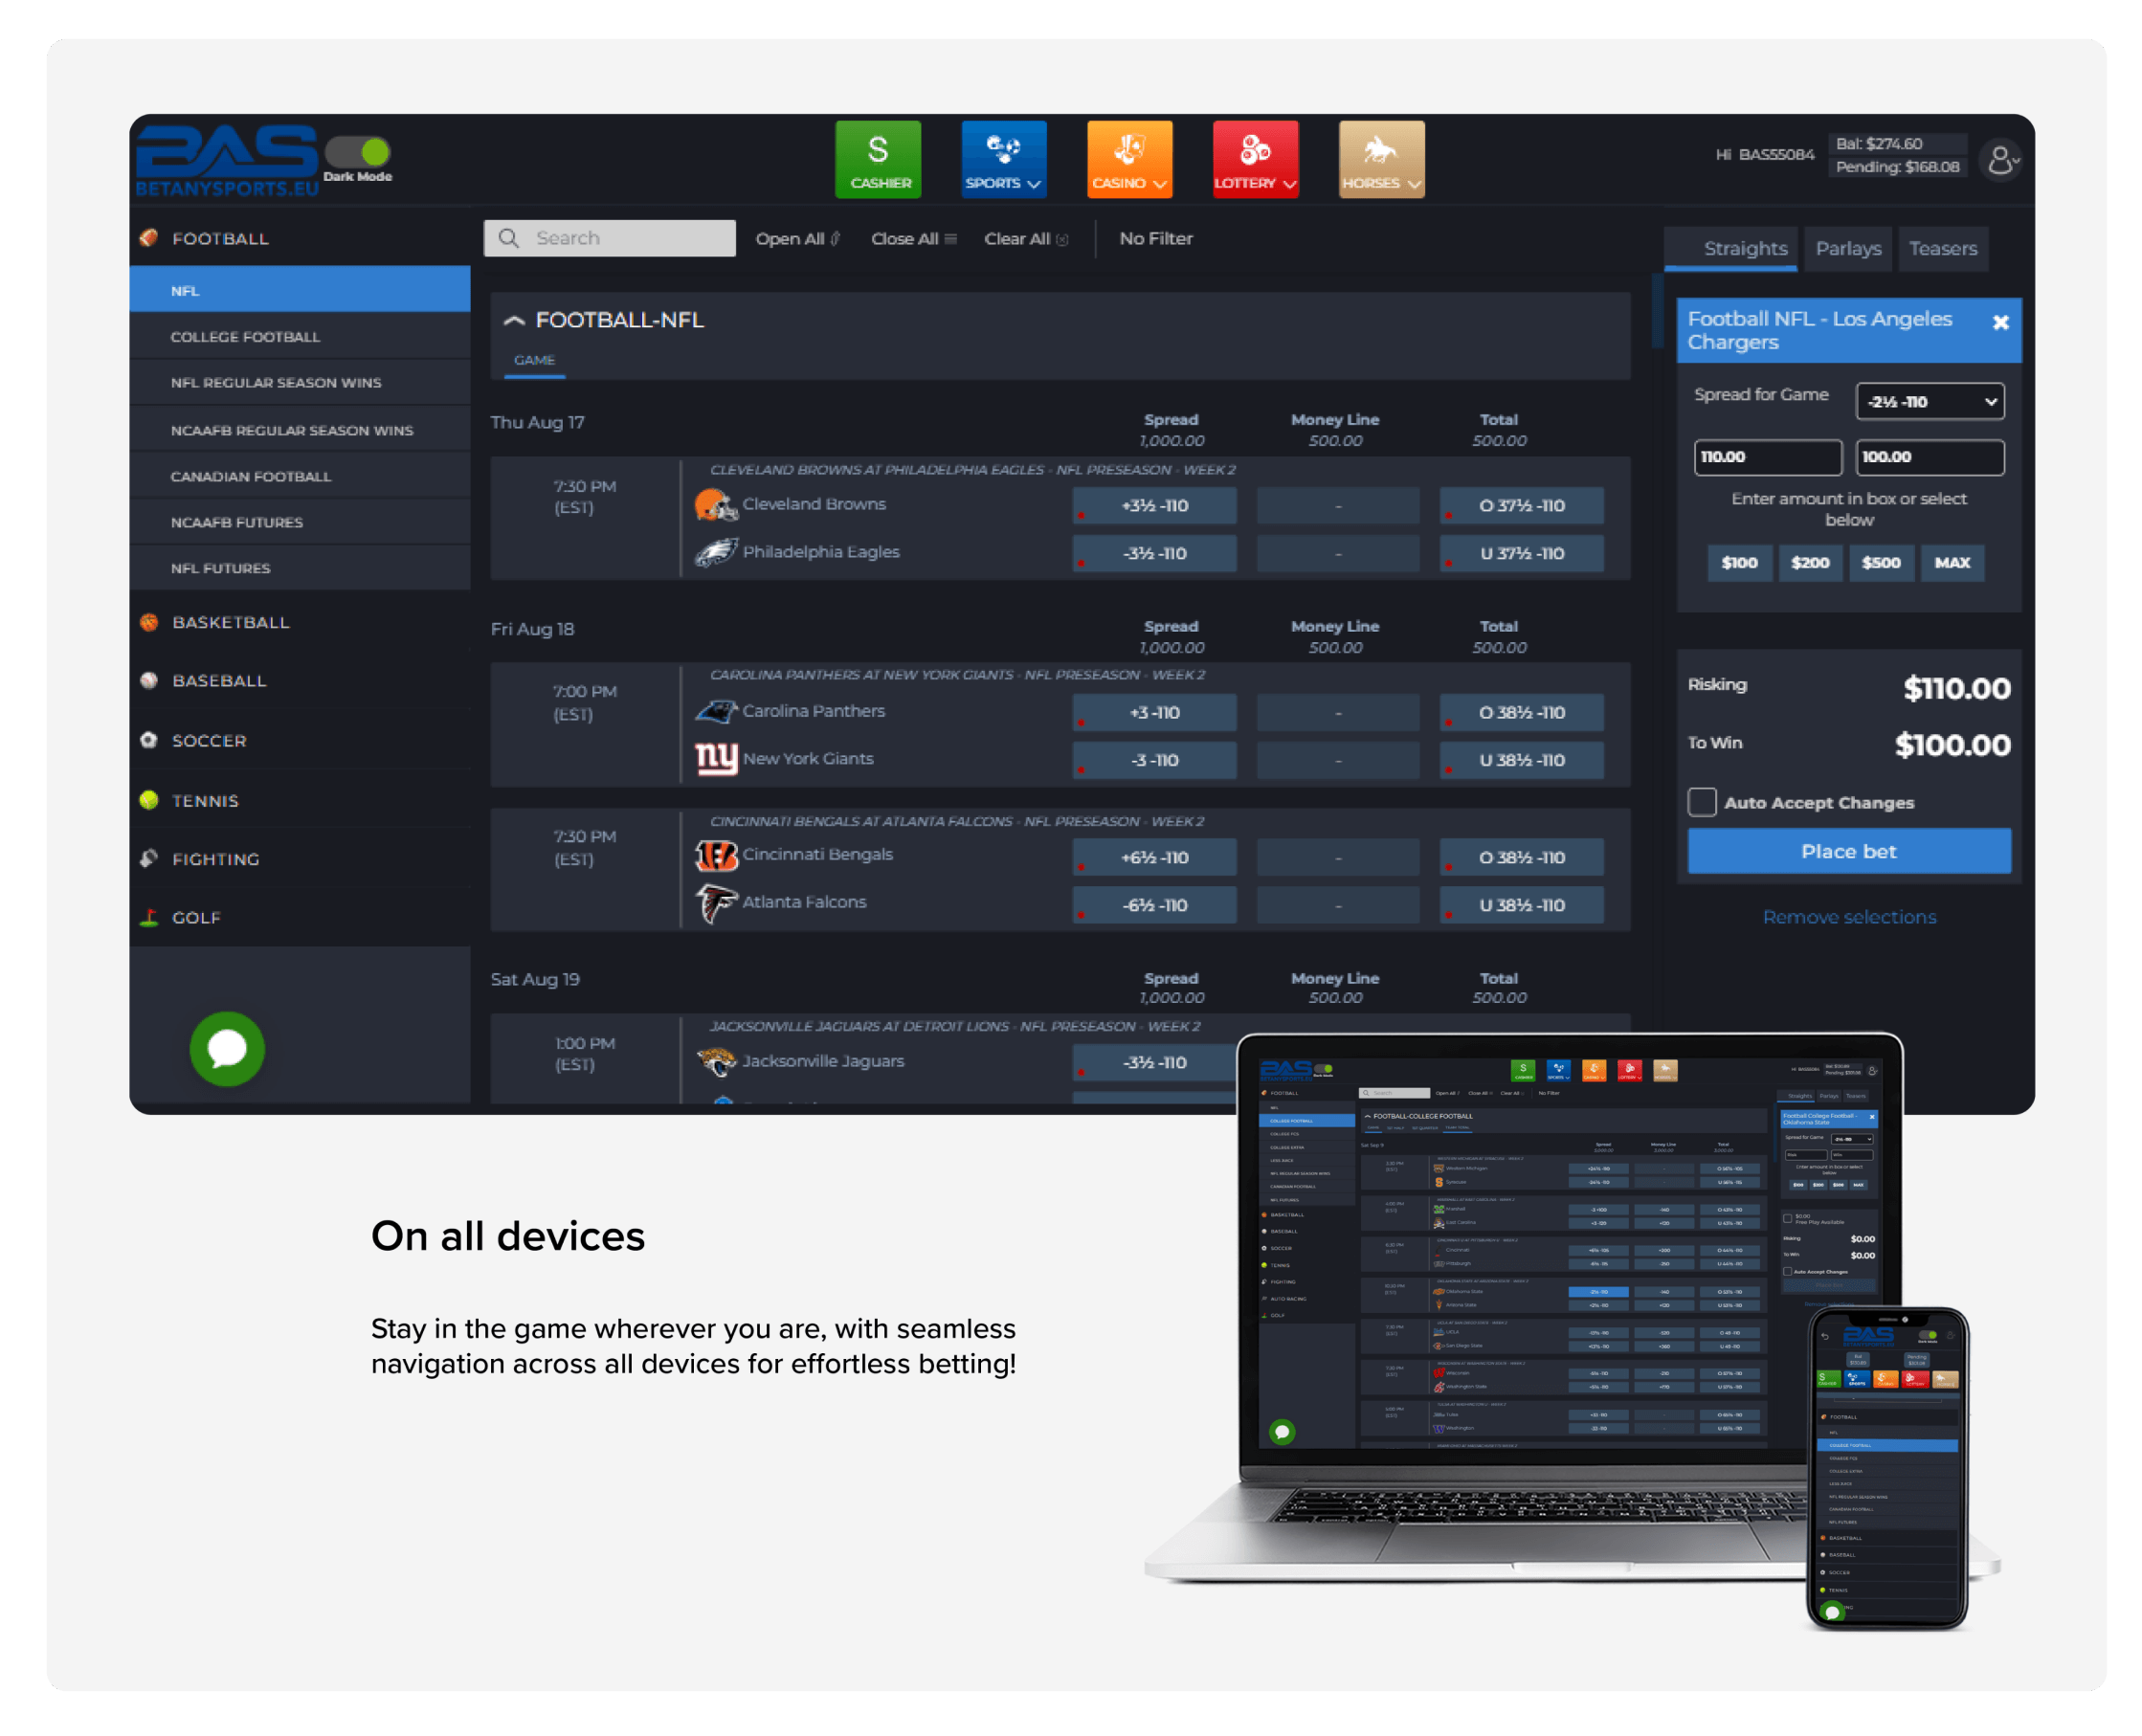Click the search input field
Screen dimensions: 2142x1736
click(612, 235)
